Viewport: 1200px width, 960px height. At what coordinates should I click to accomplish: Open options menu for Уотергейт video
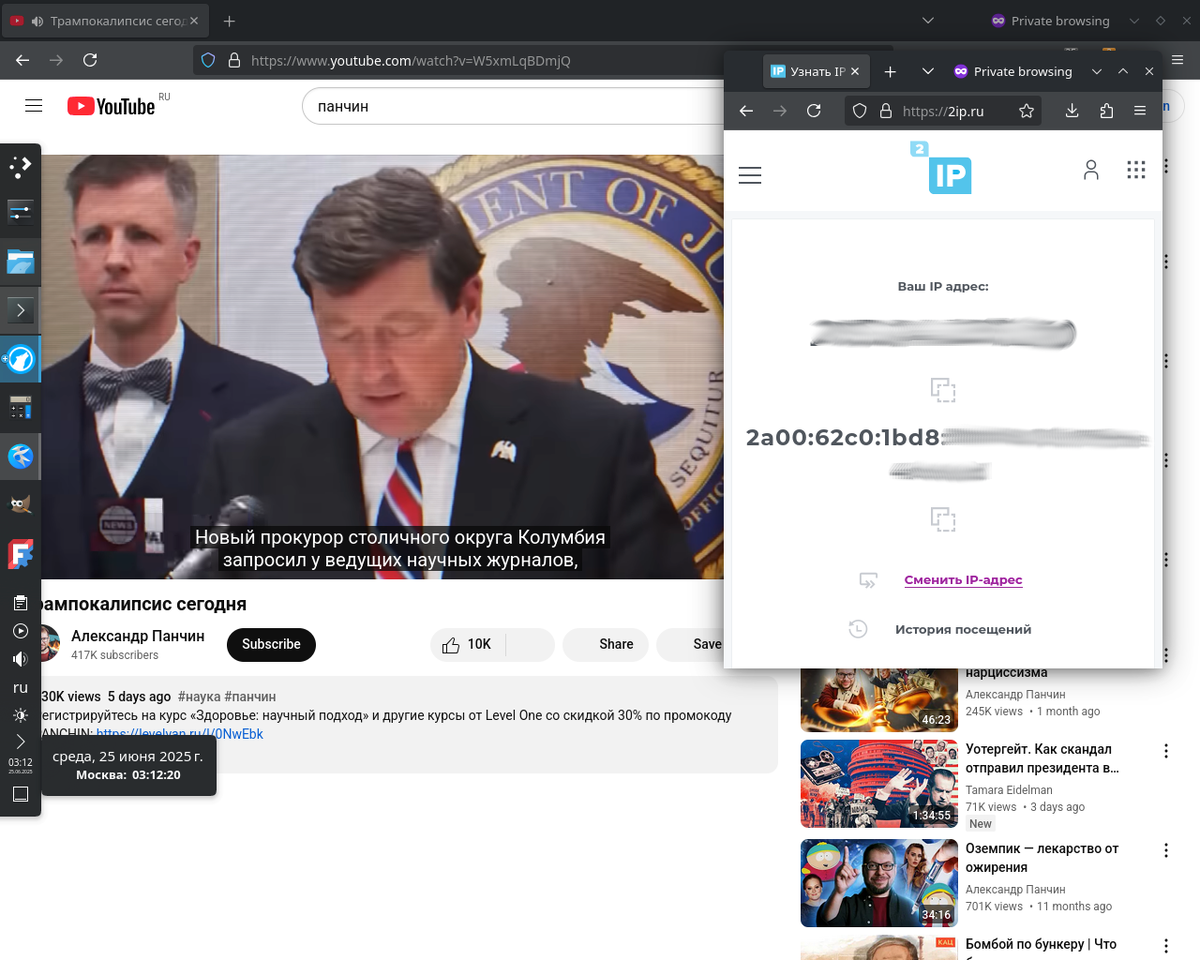[1166, 751]
